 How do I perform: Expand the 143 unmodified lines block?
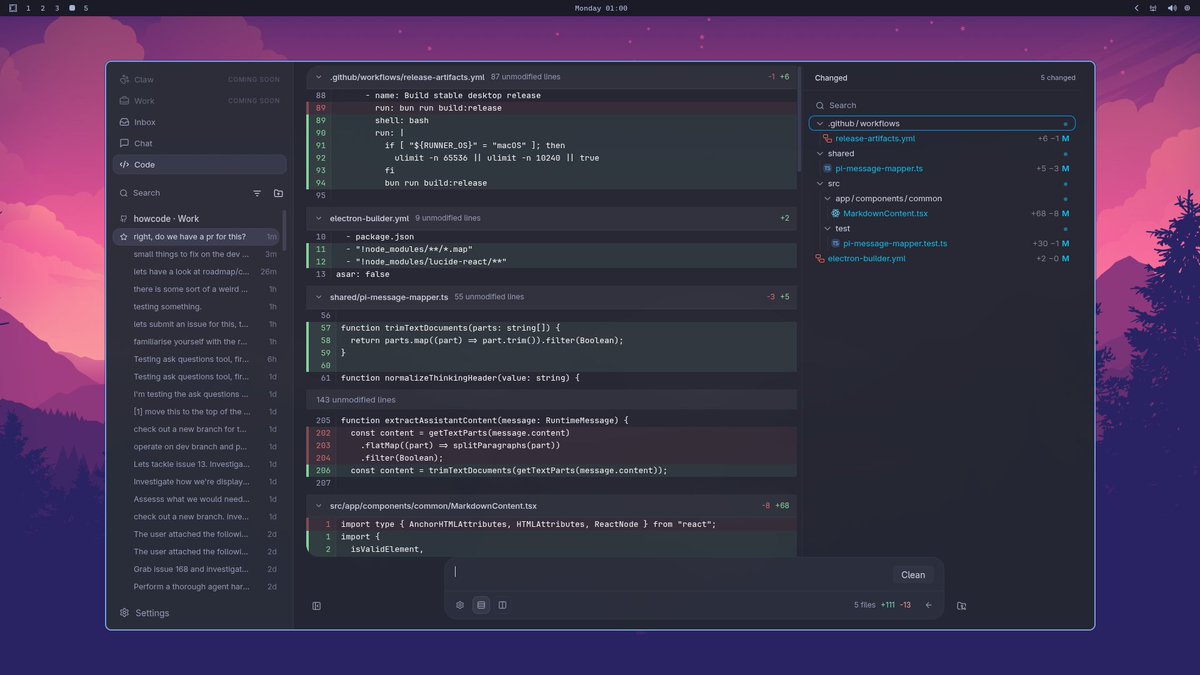tap(552, 400)
